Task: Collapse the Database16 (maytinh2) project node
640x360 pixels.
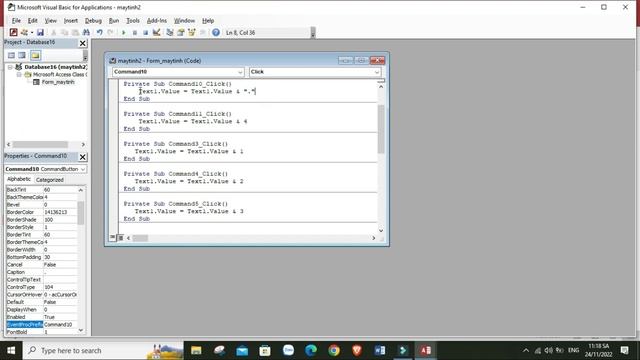Action: click(x=10, y=67)
